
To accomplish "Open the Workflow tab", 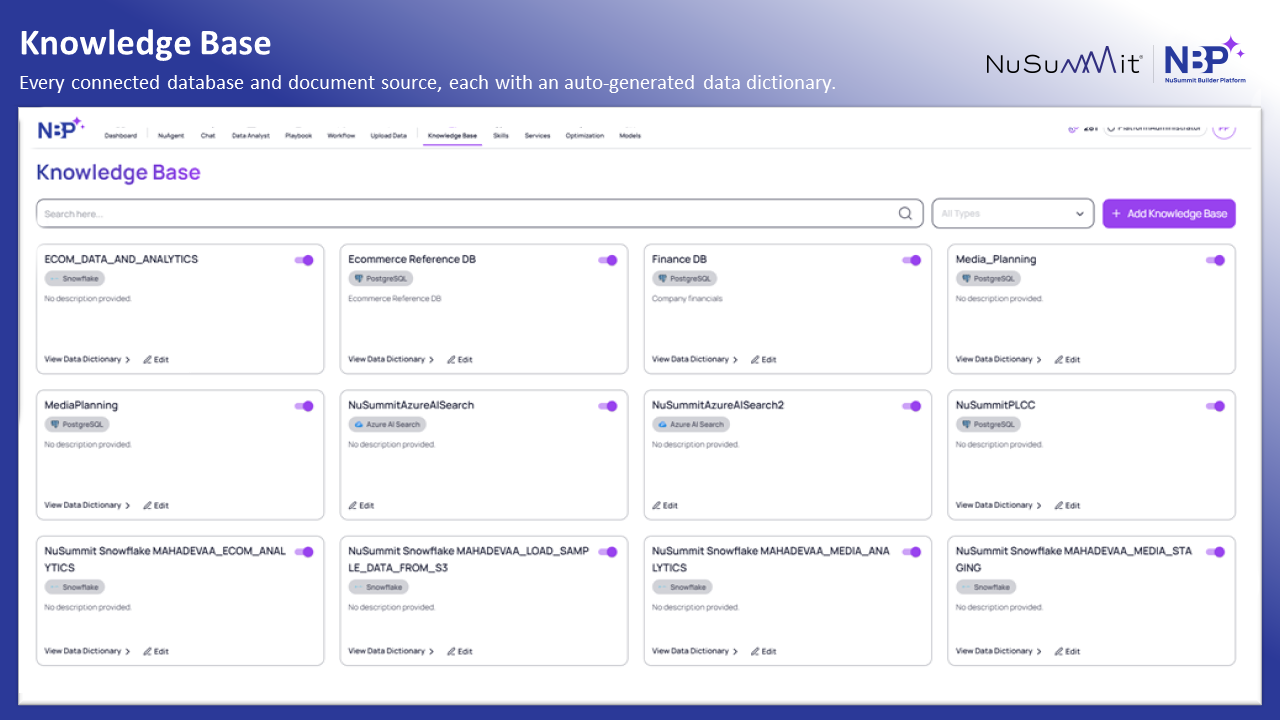I will pyautogui.click(x=341, y=135).
